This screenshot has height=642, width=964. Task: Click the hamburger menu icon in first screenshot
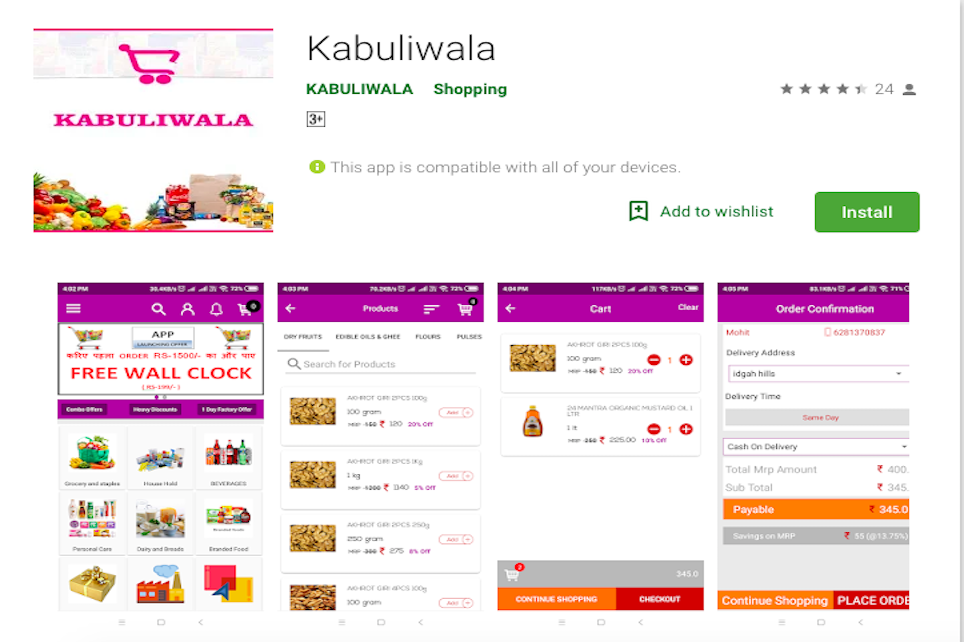click(73, 309)
